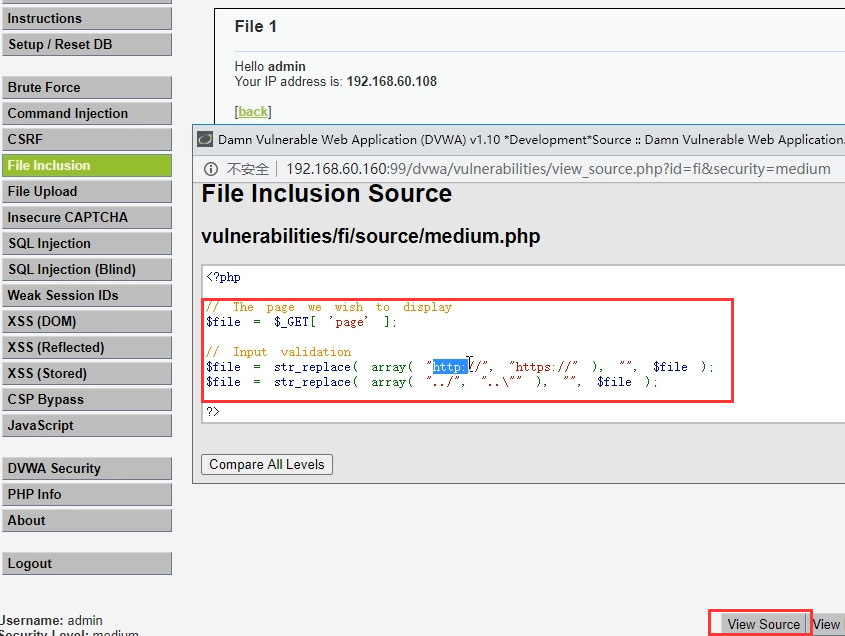Image resolution: width=845 pixels, height=636 pixels.
Task: Click the DVWA popup window favicon
Action: 205,140
